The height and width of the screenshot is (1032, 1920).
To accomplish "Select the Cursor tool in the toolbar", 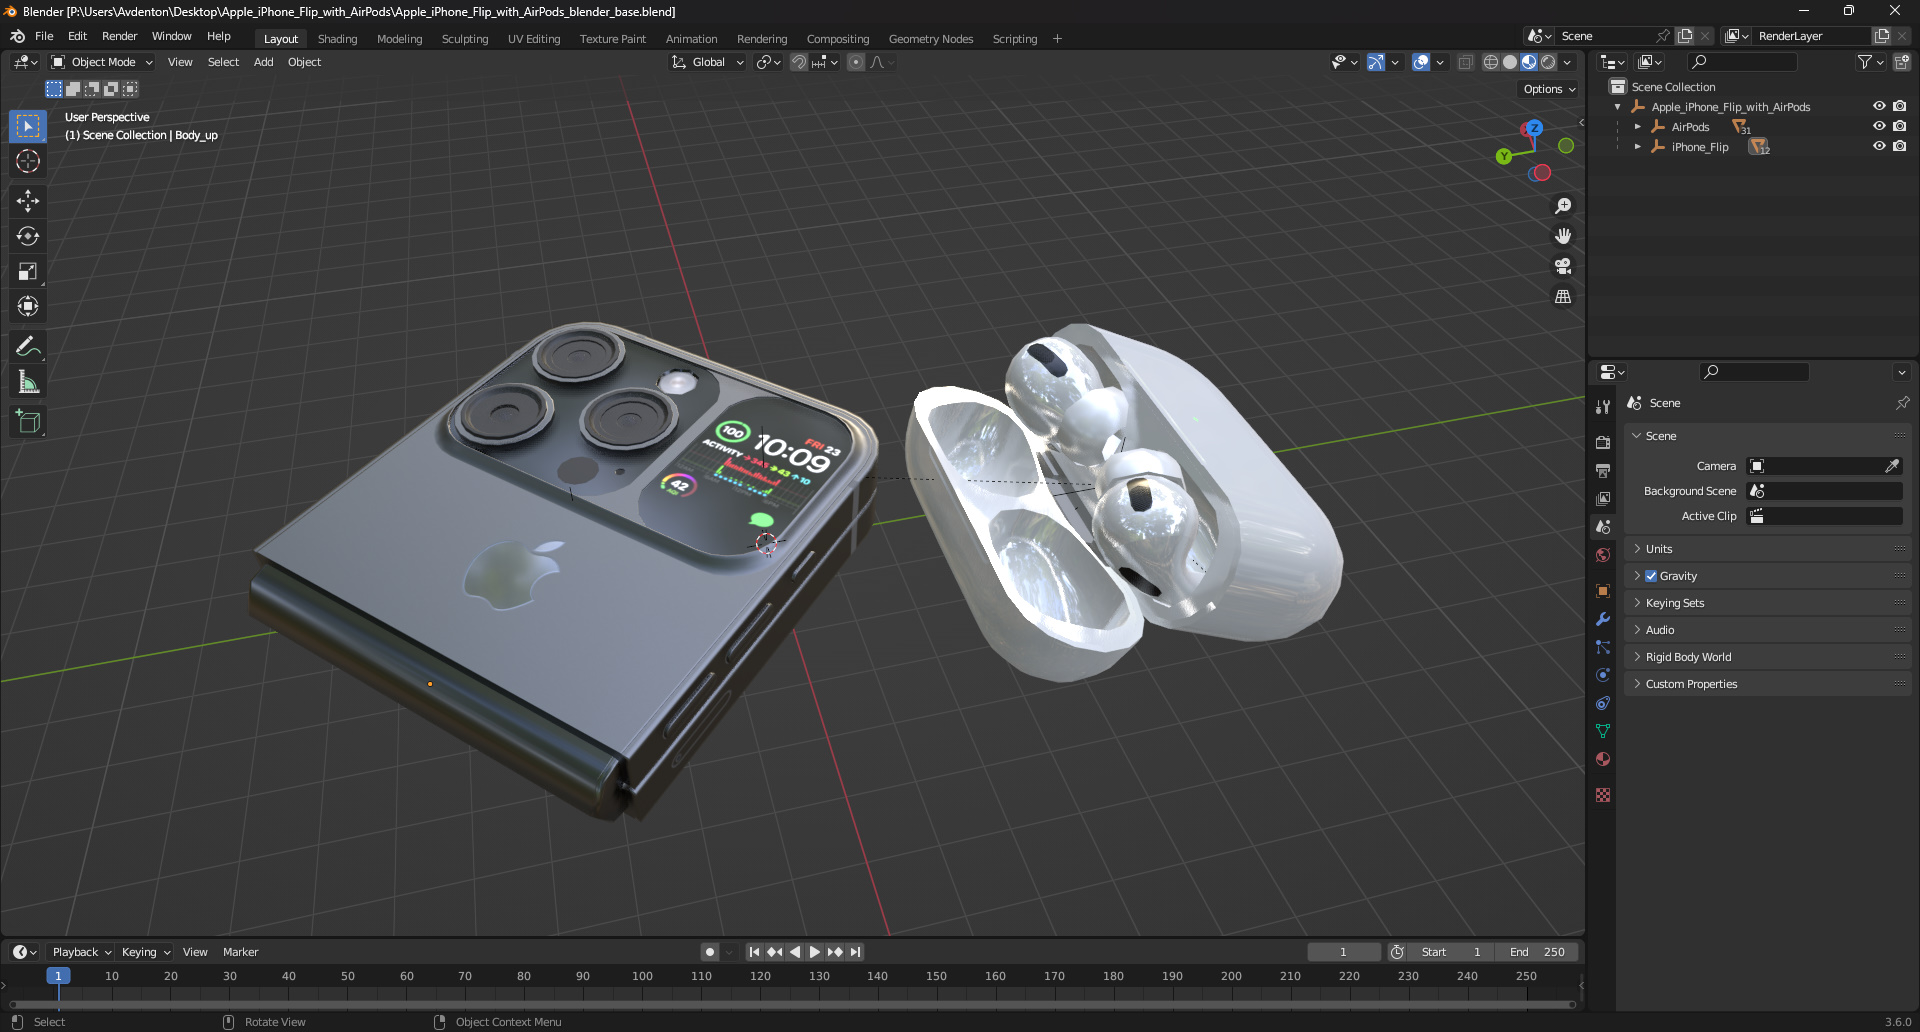I will (28, 161).
